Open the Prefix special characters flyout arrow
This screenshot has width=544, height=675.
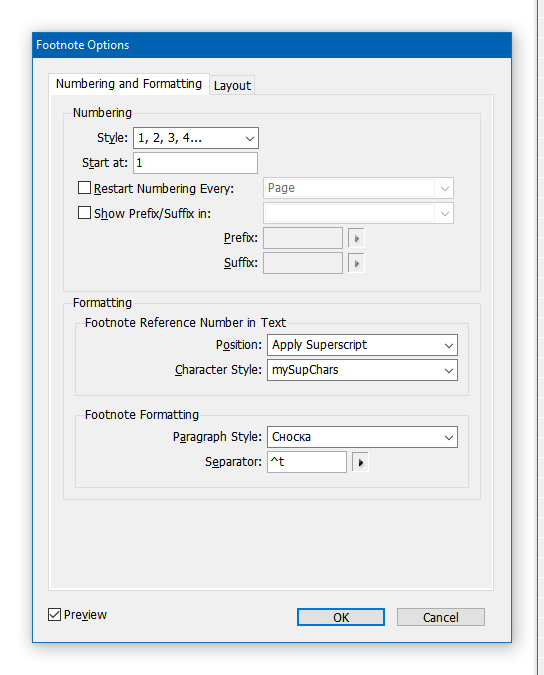(356, 238)
